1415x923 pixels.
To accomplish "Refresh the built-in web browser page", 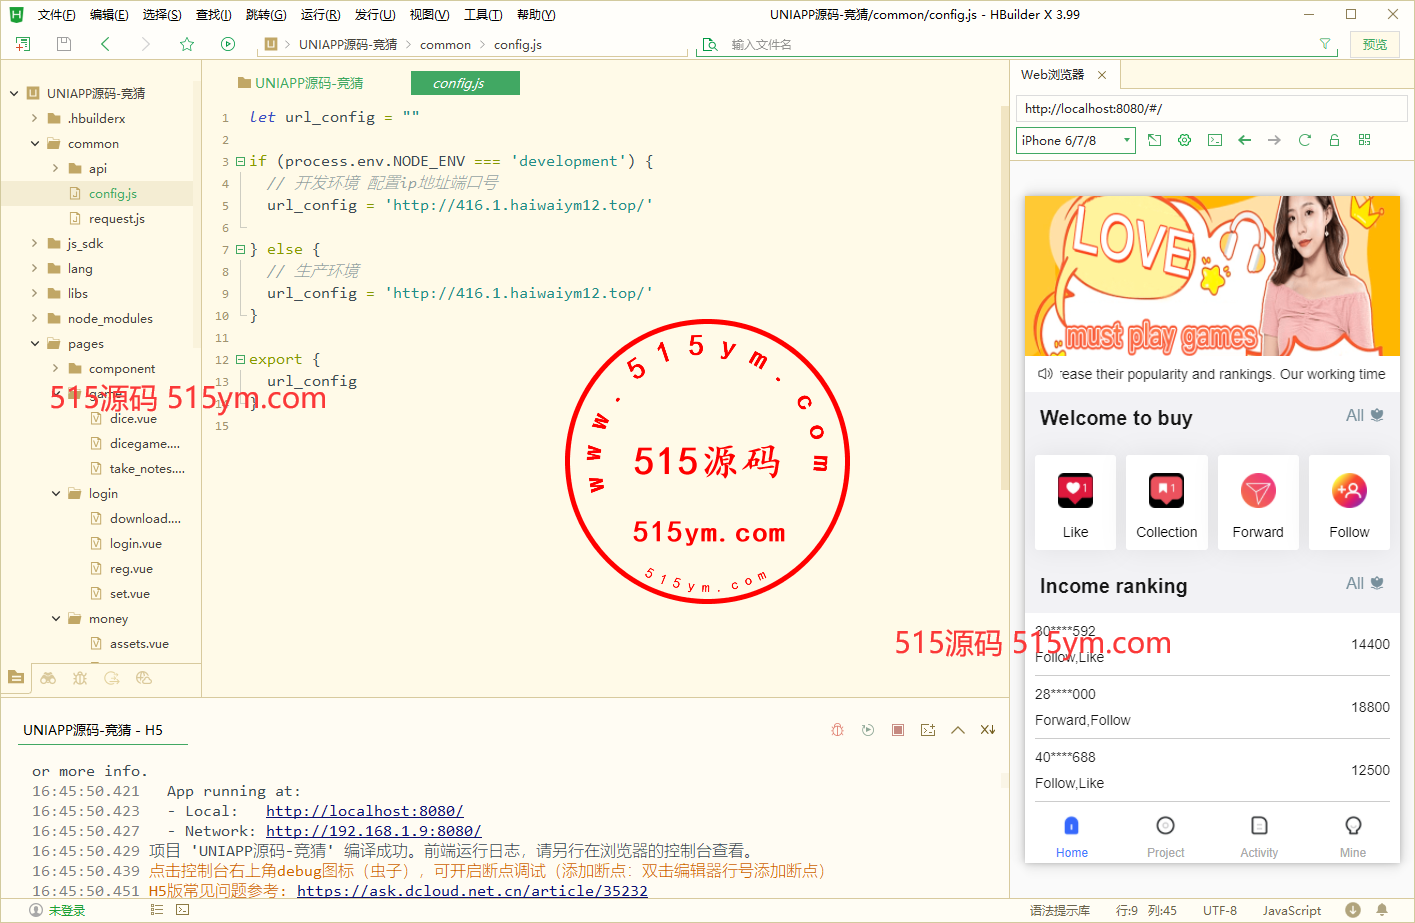I will pyautogui.click(x=1304, y=140).
